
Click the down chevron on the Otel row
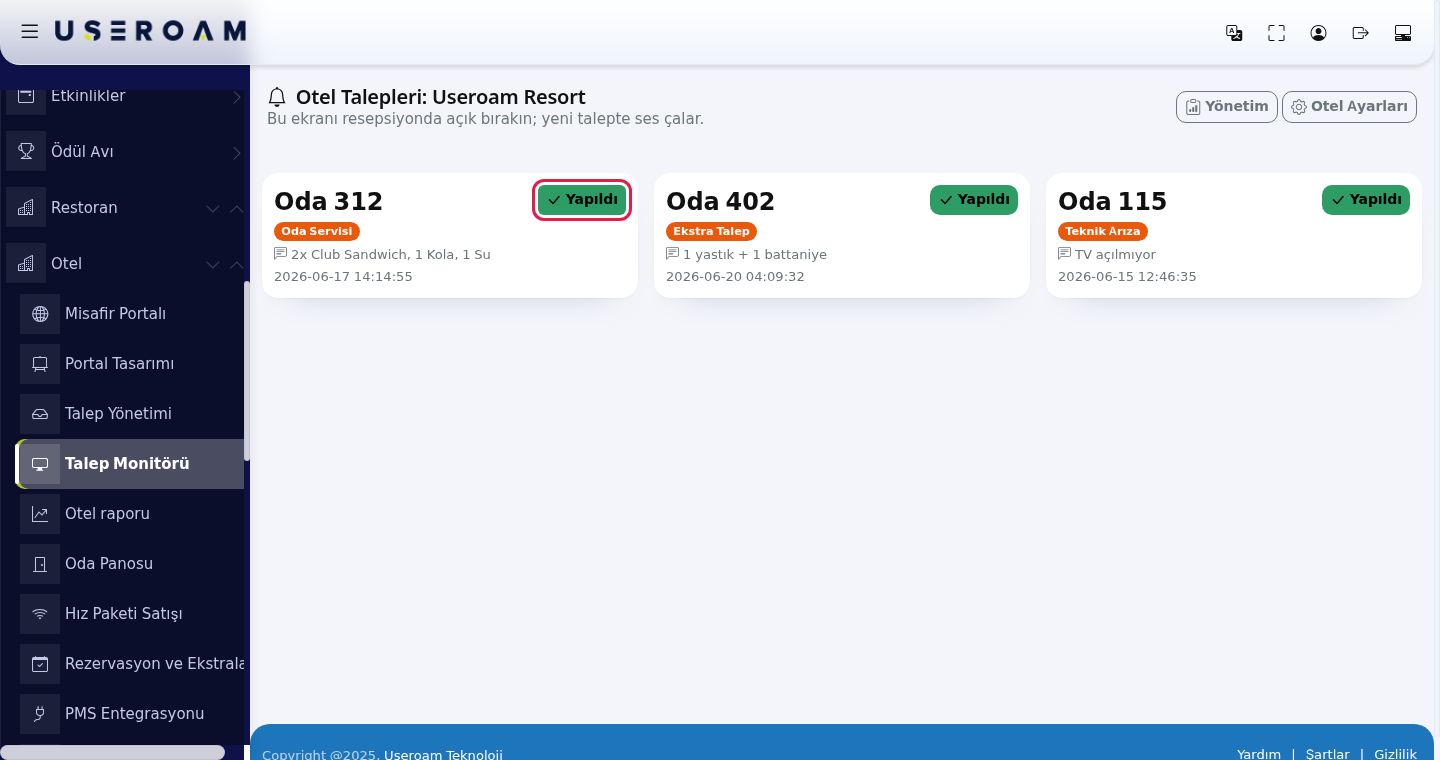tap(213, 265)
